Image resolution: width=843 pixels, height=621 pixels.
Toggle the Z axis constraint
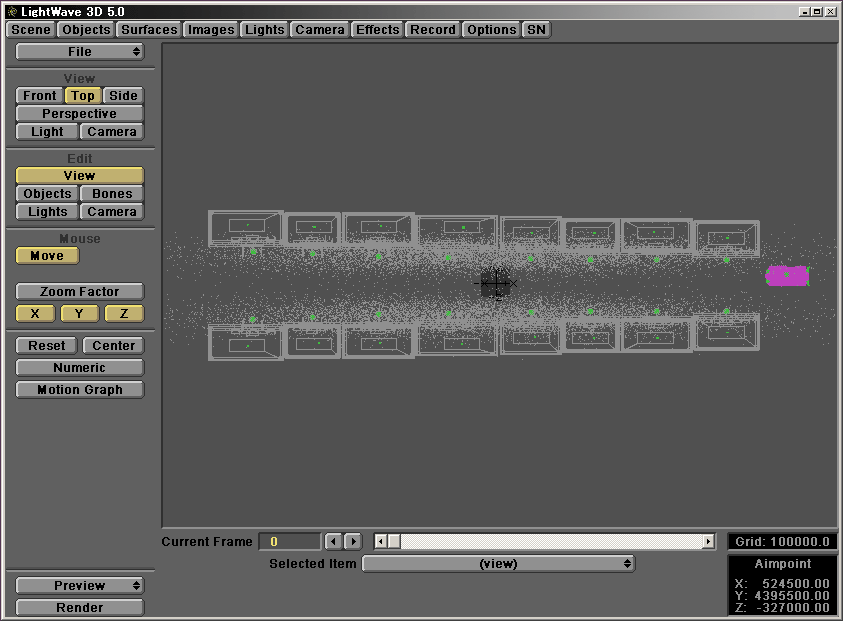[x=124, y=313]
